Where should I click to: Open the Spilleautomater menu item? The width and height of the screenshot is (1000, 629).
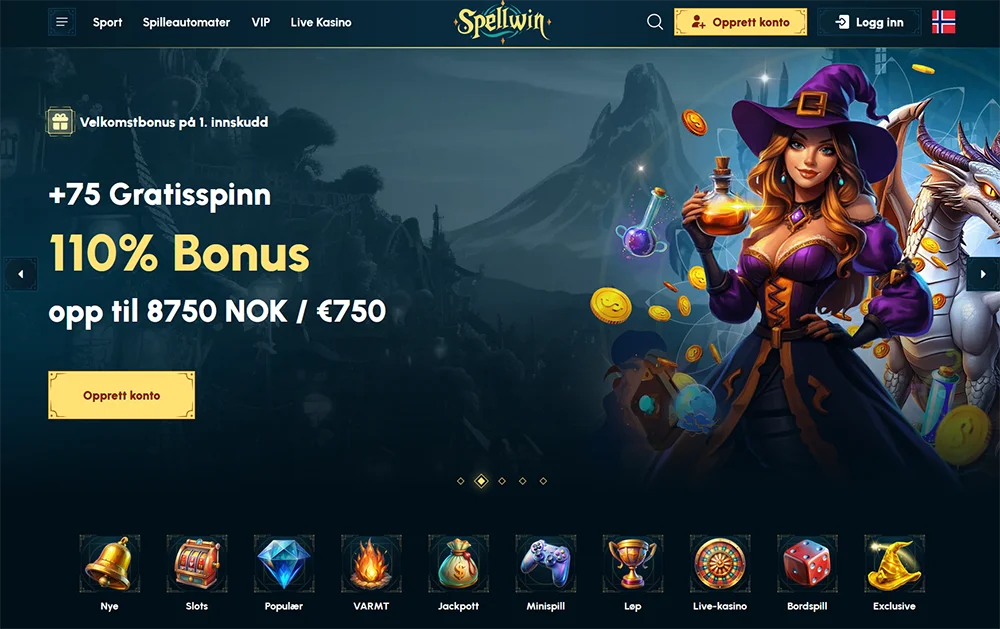186,22
